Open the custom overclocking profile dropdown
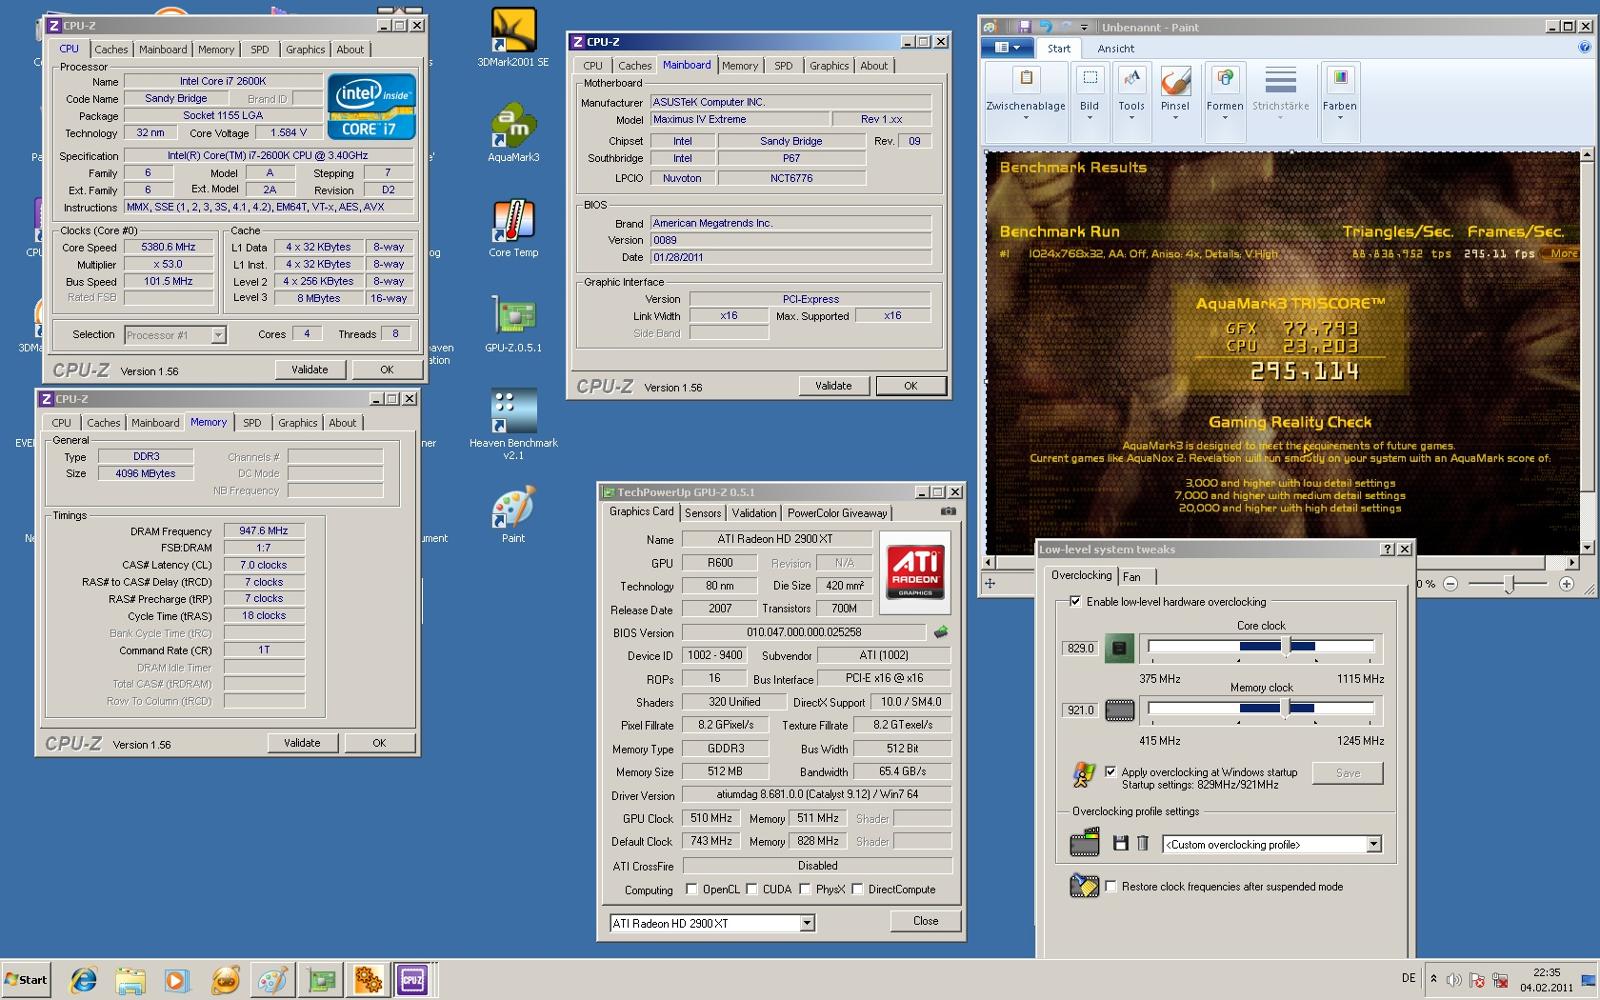The image size is (1600, 1000). [1374, 844]
